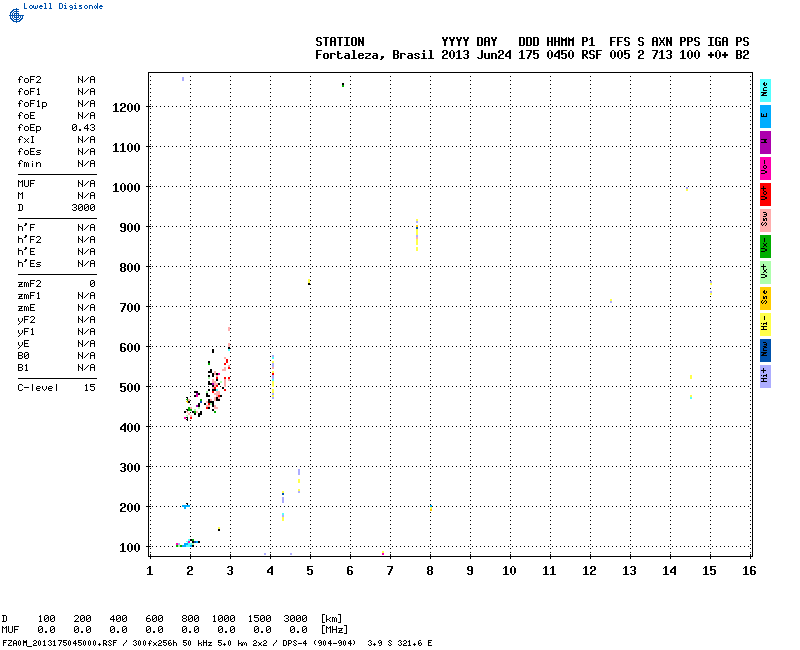Select the SSE orange legend swatch
Screen dimensions: 800x650
click(x=765, y=298)
